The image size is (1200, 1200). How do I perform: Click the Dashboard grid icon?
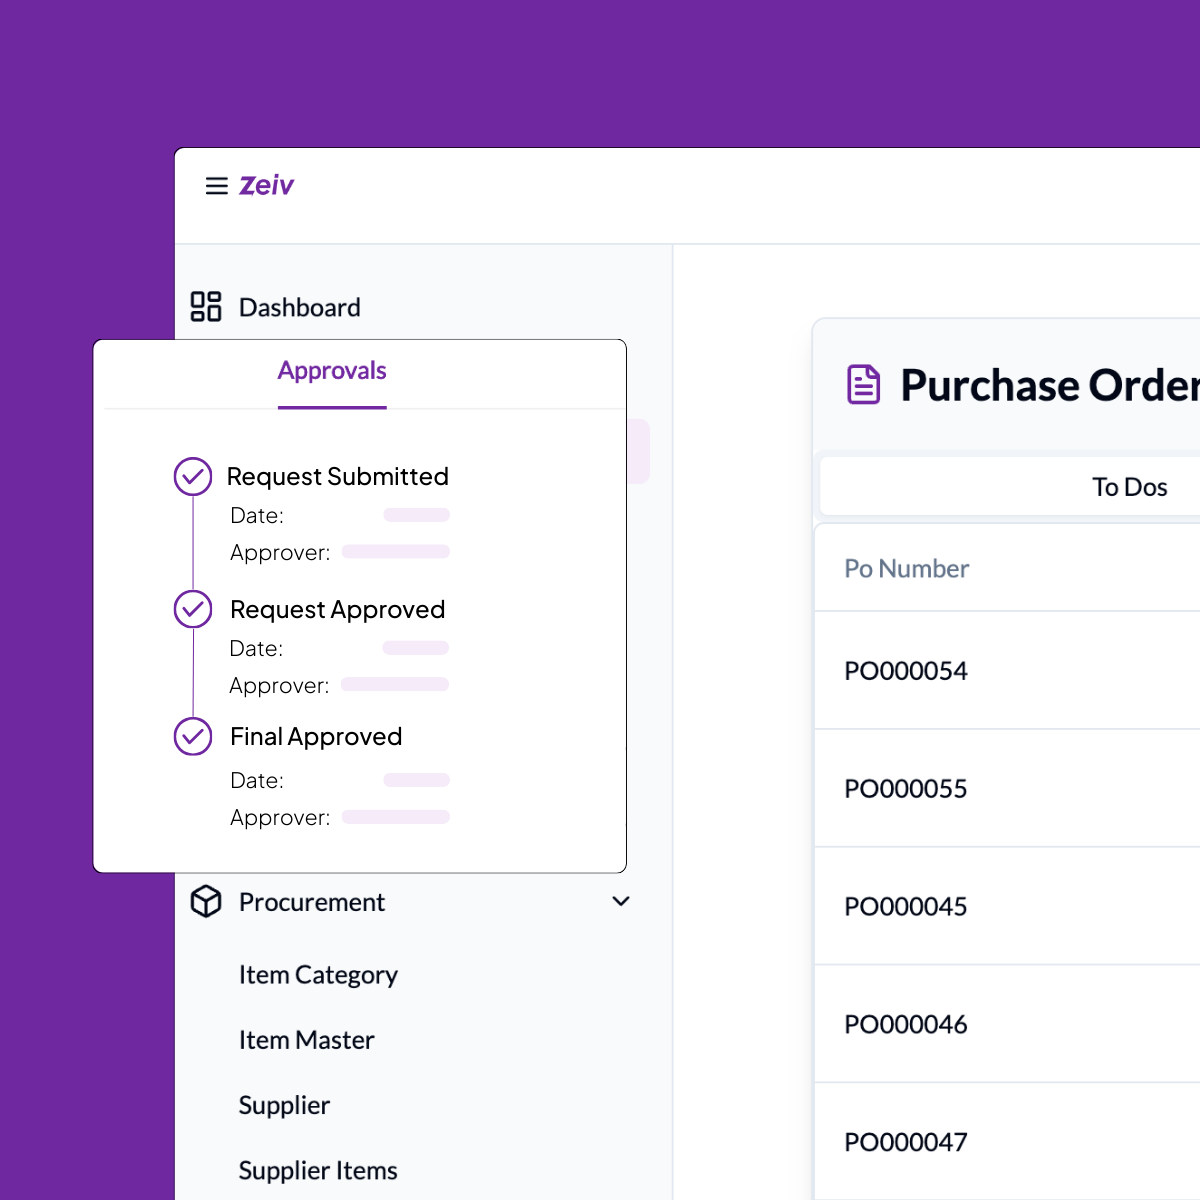(x=206, y=307)
